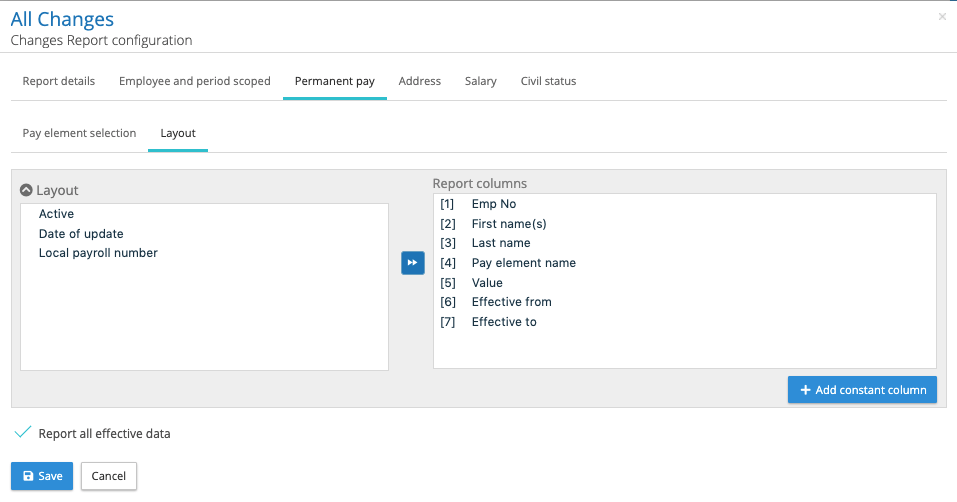The width and height of the screenshot is (957, 502).
Task: Select Active in the Layout list
Action: pos(57,214)
